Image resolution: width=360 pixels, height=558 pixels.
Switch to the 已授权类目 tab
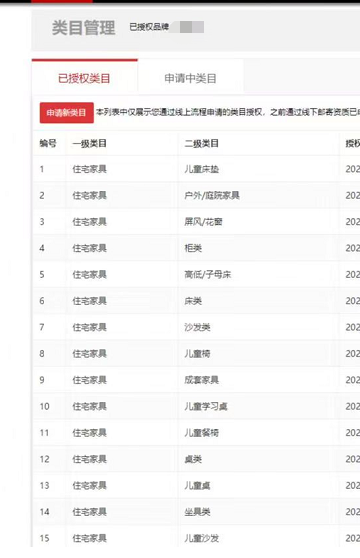84,78
